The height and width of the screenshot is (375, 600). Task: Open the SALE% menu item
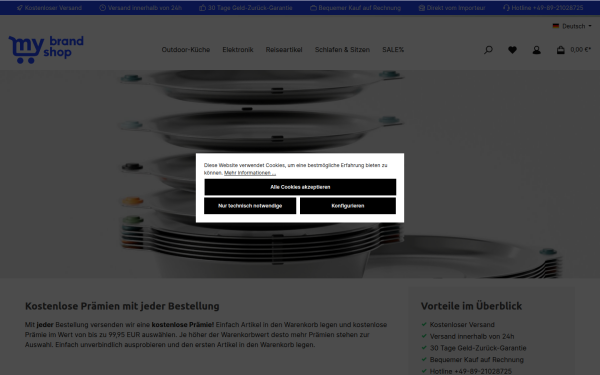(x=393, y=50)
